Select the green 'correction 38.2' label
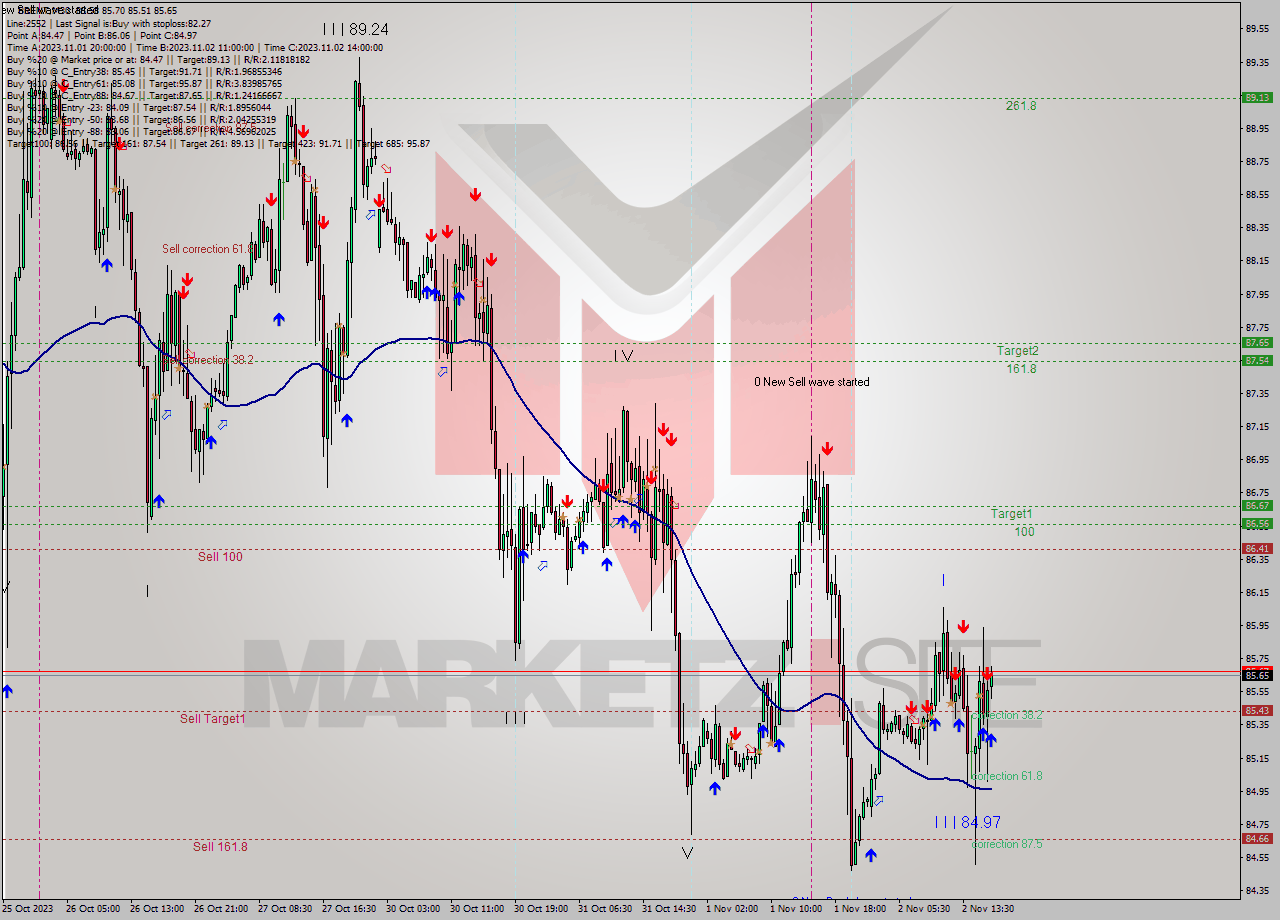 click(1006, 716)
